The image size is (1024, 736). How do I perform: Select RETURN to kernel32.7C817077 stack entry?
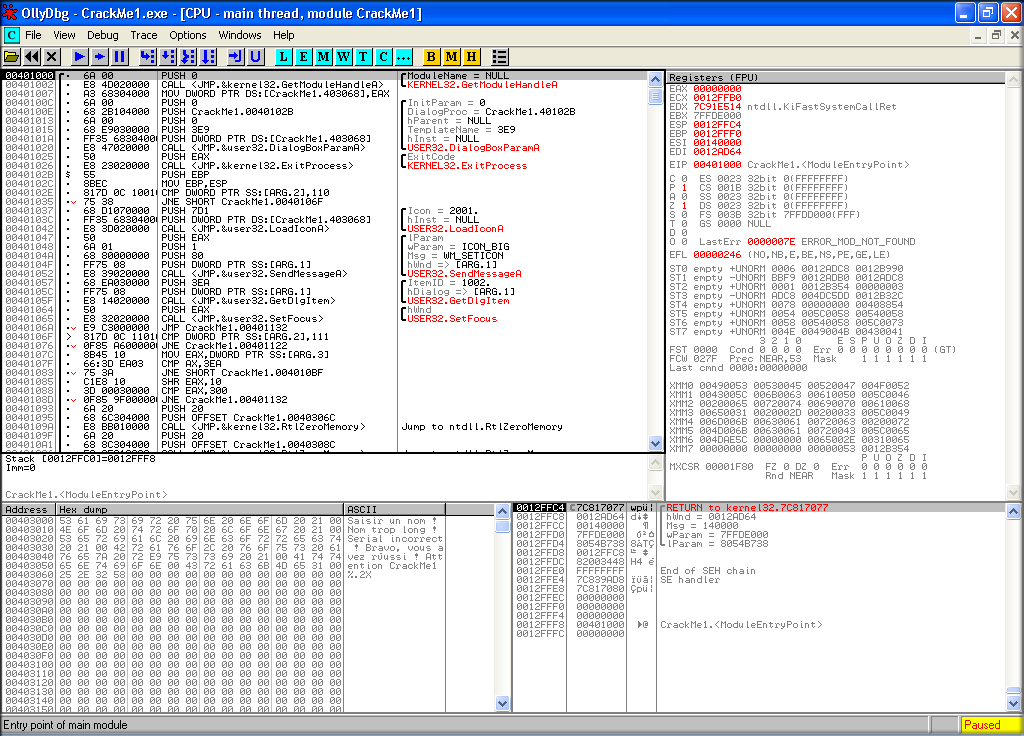(747, 507)
